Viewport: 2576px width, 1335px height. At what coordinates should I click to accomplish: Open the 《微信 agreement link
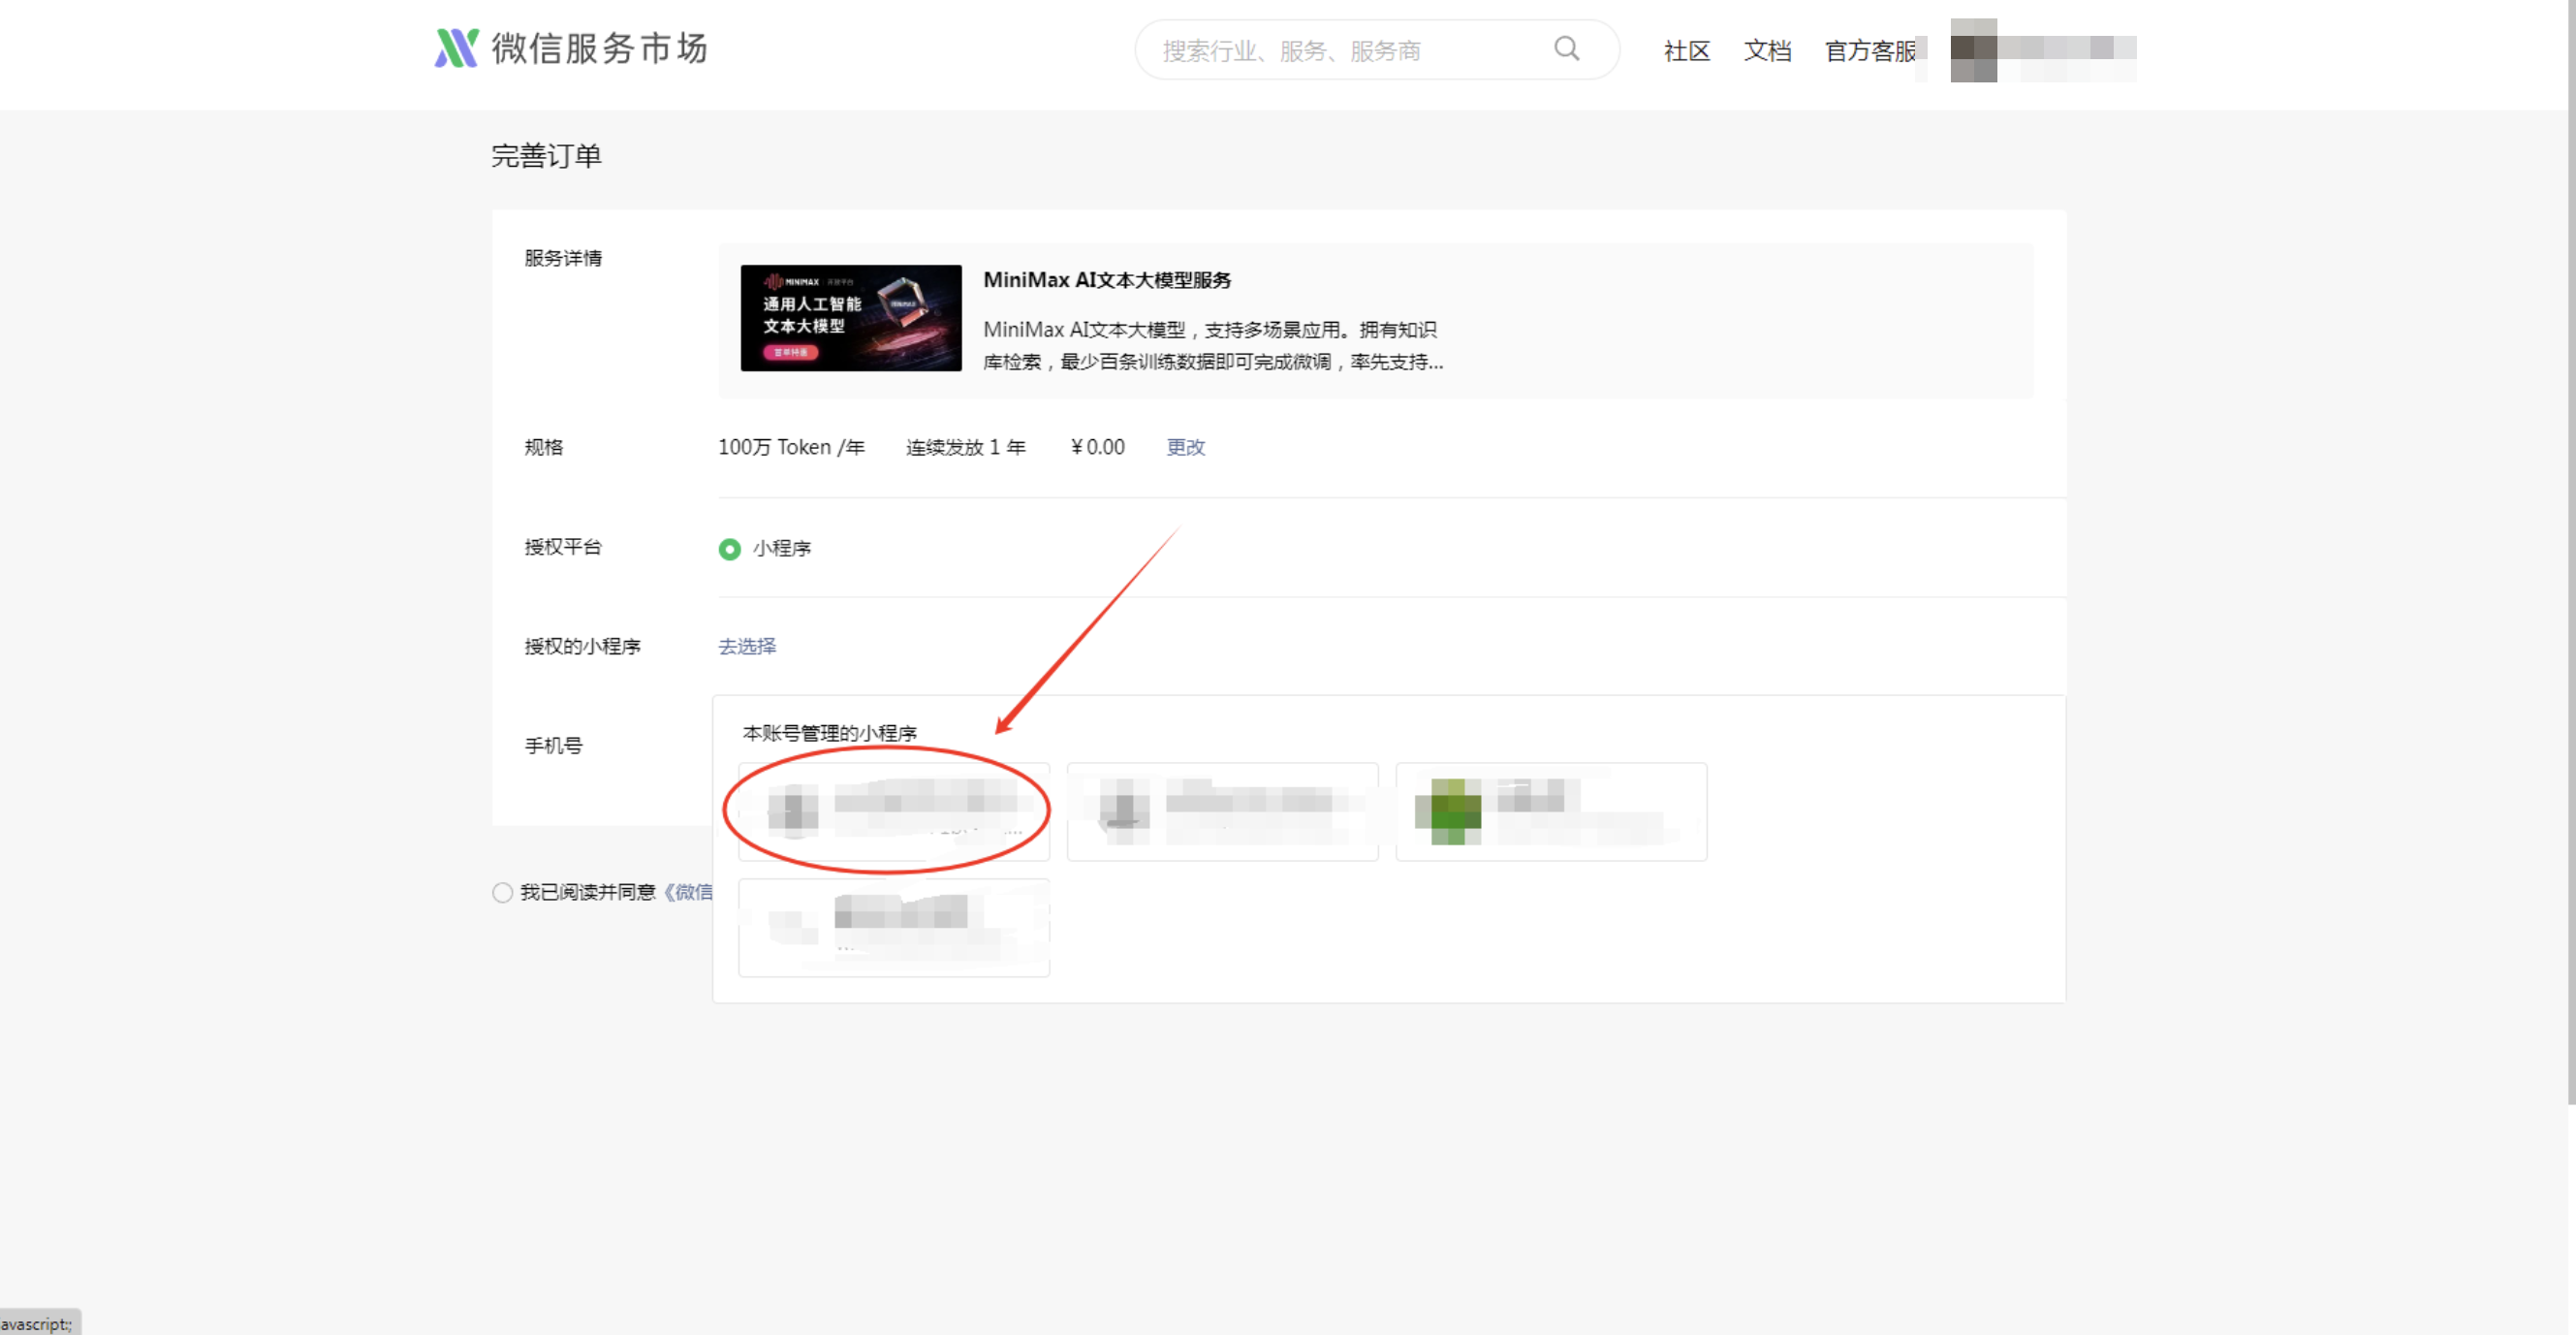[688, 892]
